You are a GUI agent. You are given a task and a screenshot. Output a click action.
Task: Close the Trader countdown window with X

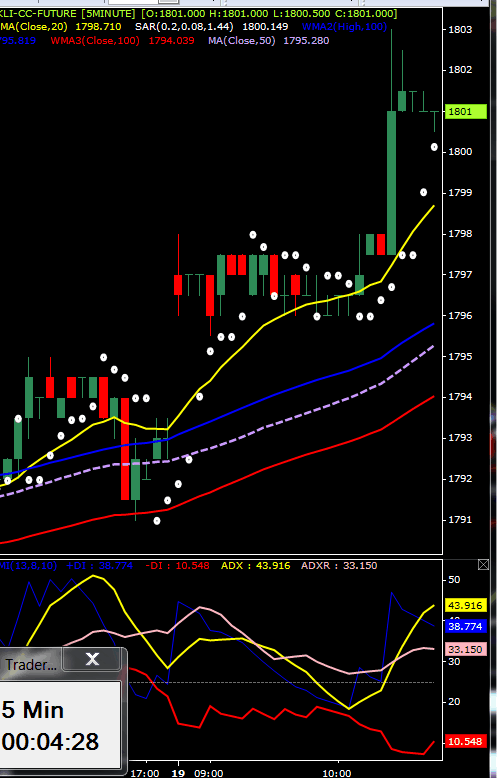[x=92, y=659]
